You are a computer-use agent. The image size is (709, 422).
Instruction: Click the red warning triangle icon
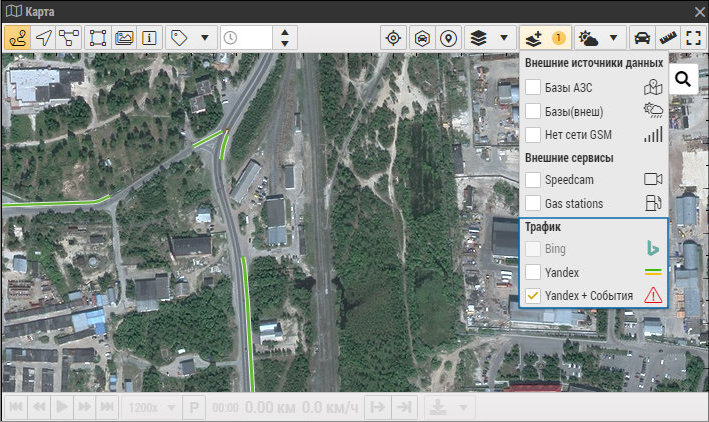tap(653, 295)
